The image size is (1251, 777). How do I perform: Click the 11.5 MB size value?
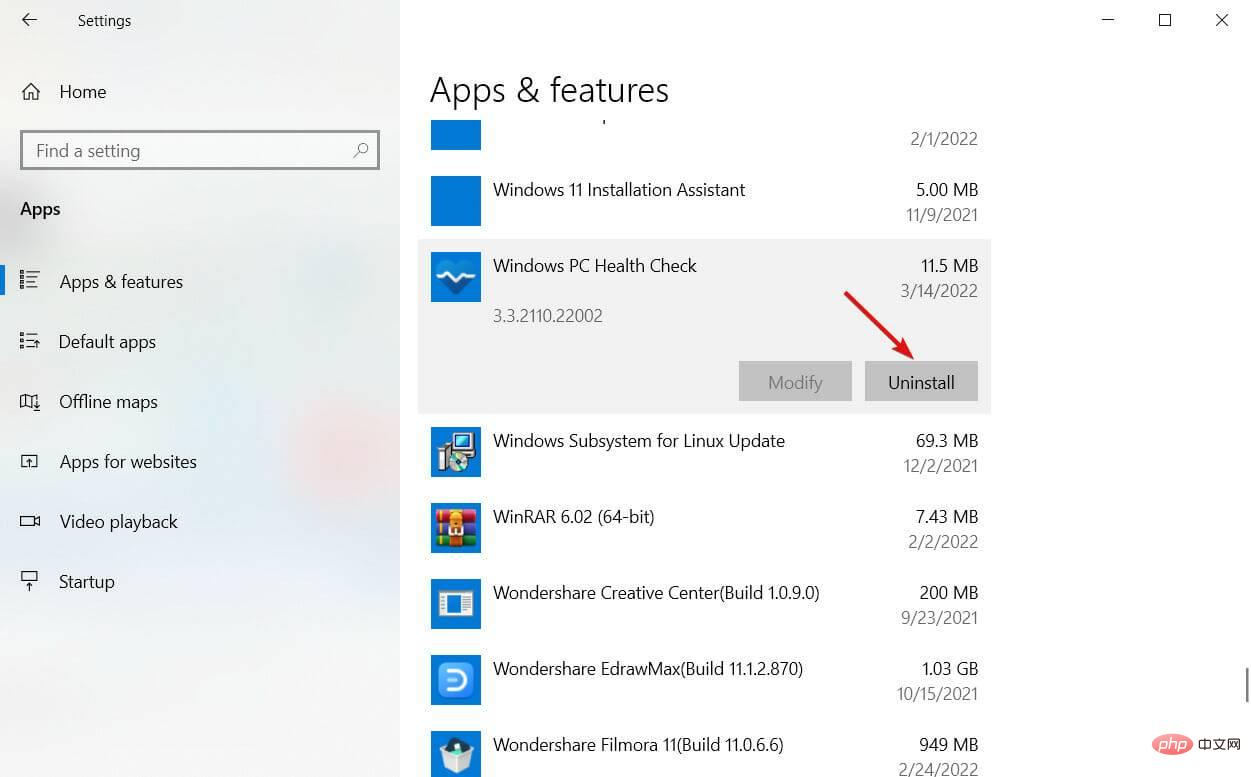[x=950, y=266]
